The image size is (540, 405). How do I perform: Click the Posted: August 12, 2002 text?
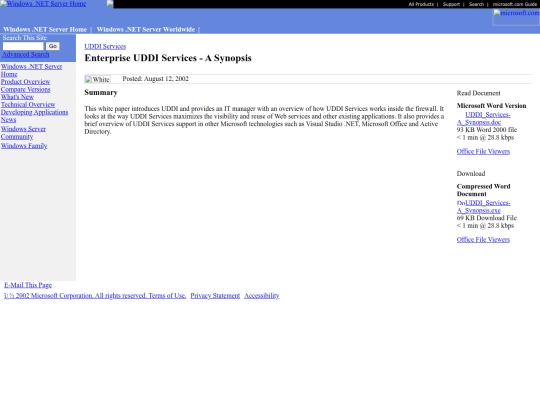156,79
